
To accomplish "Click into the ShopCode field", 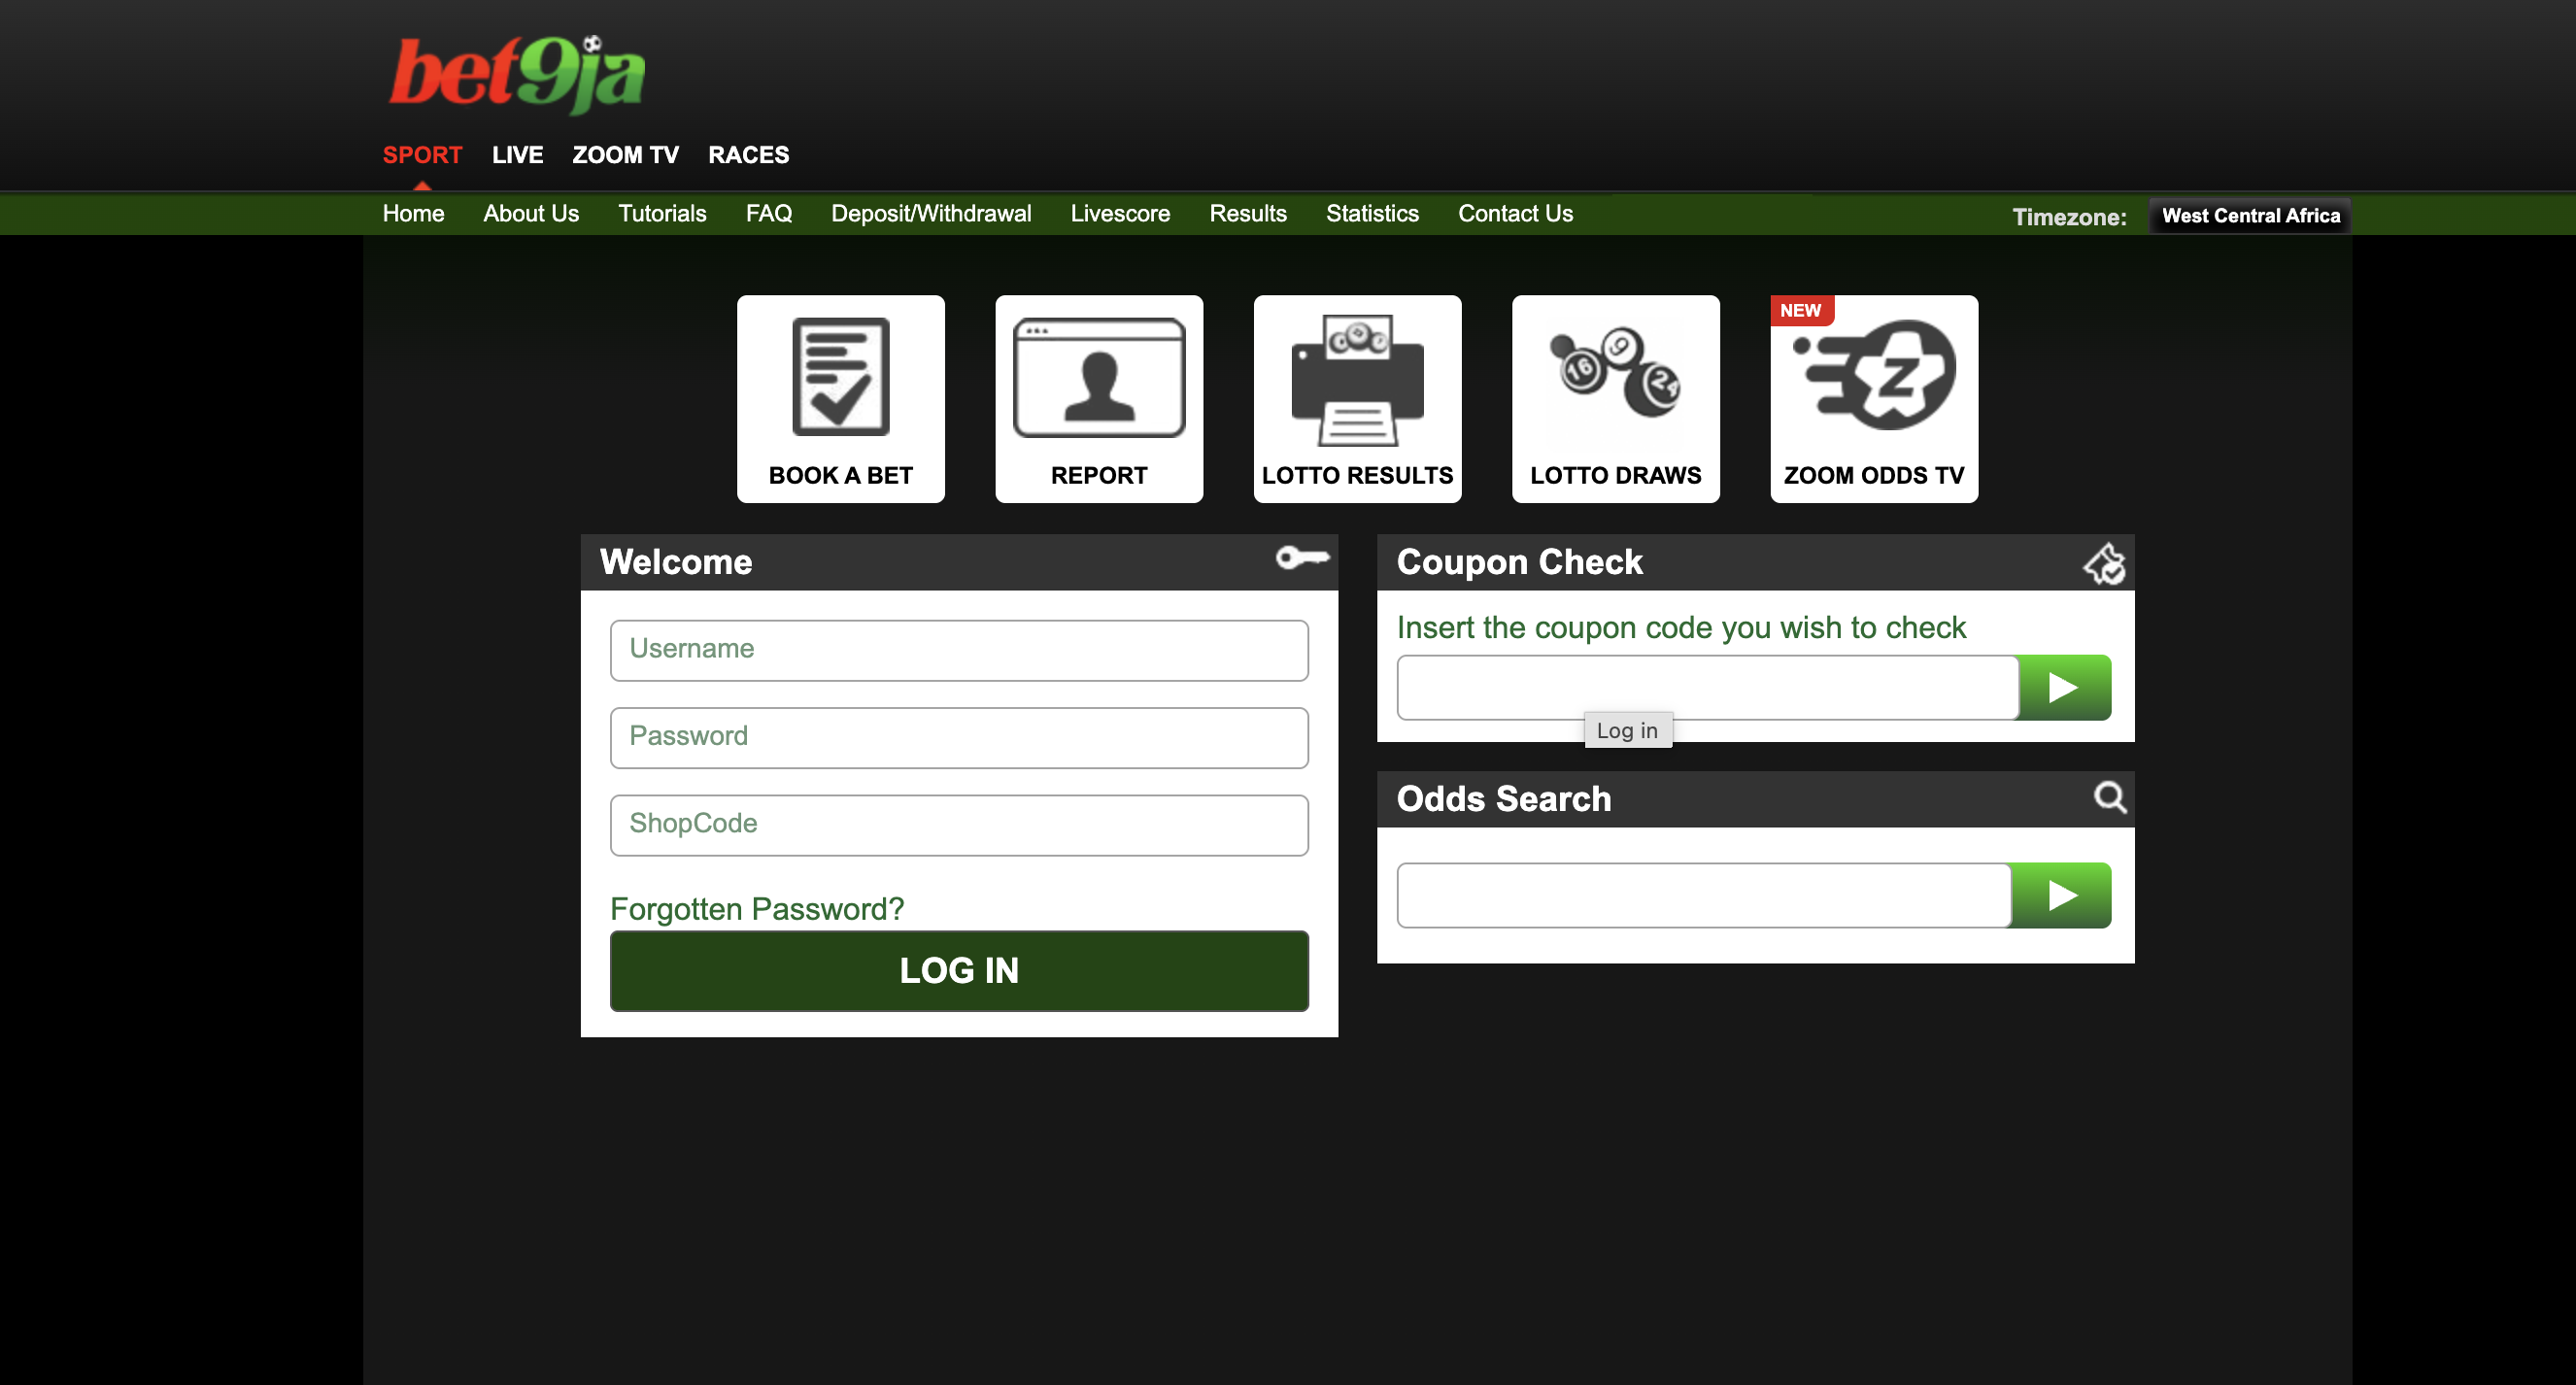I will click(x=958, y=824).
